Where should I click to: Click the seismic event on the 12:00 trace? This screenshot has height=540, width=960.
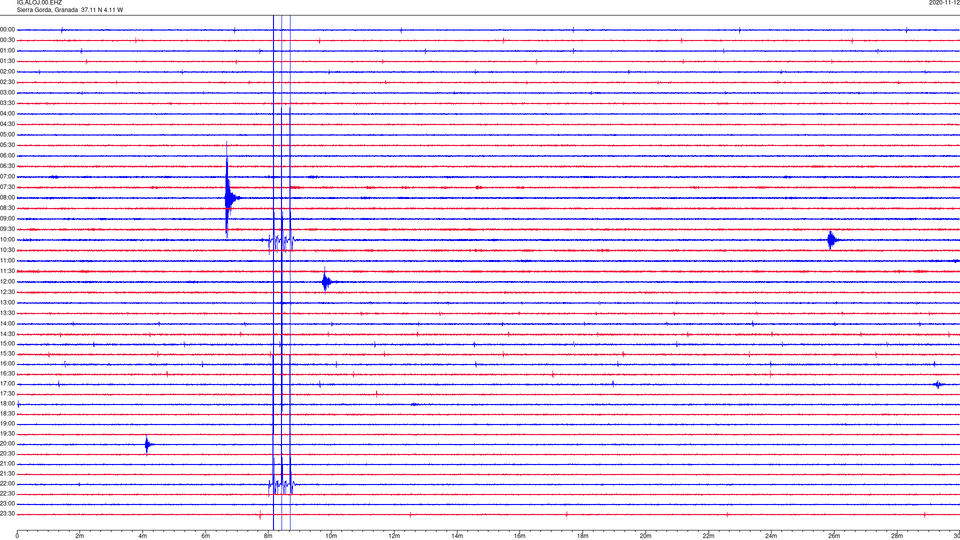click(x=327, y=282)
